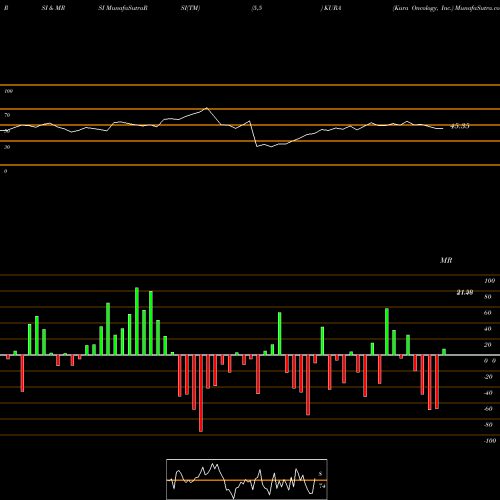Viewport: 500px width, 500px height.
Task: Click the '40' label on MR axis
Action: coord(487,329)
